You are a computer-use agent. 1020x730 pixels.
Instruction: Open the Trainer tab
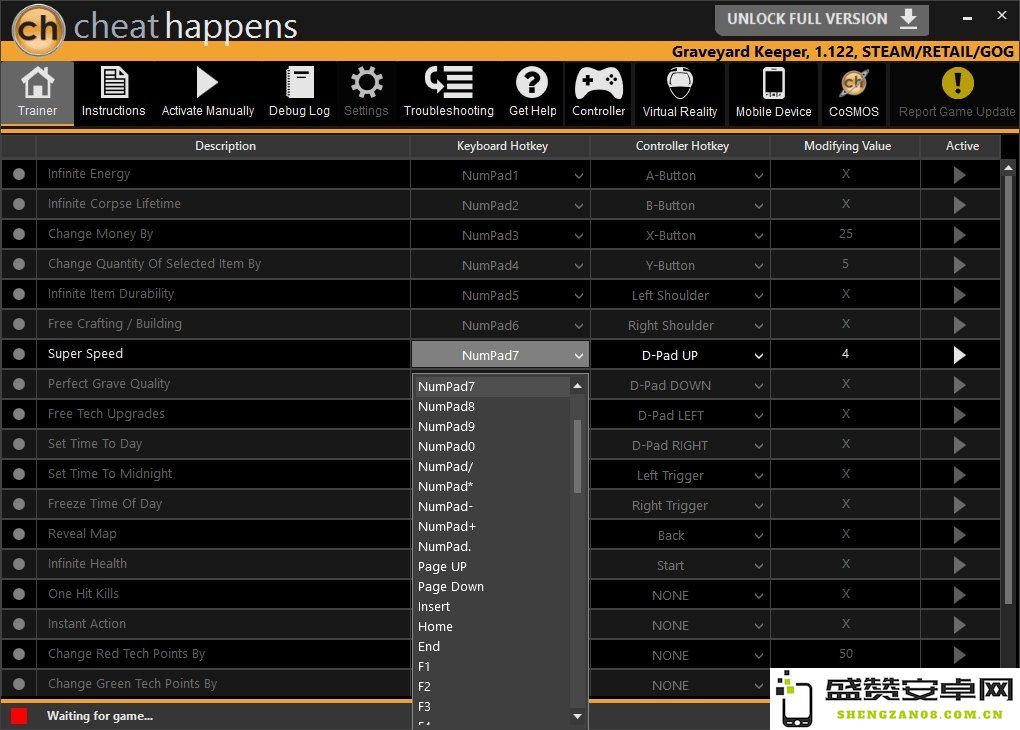click(37, 93)
